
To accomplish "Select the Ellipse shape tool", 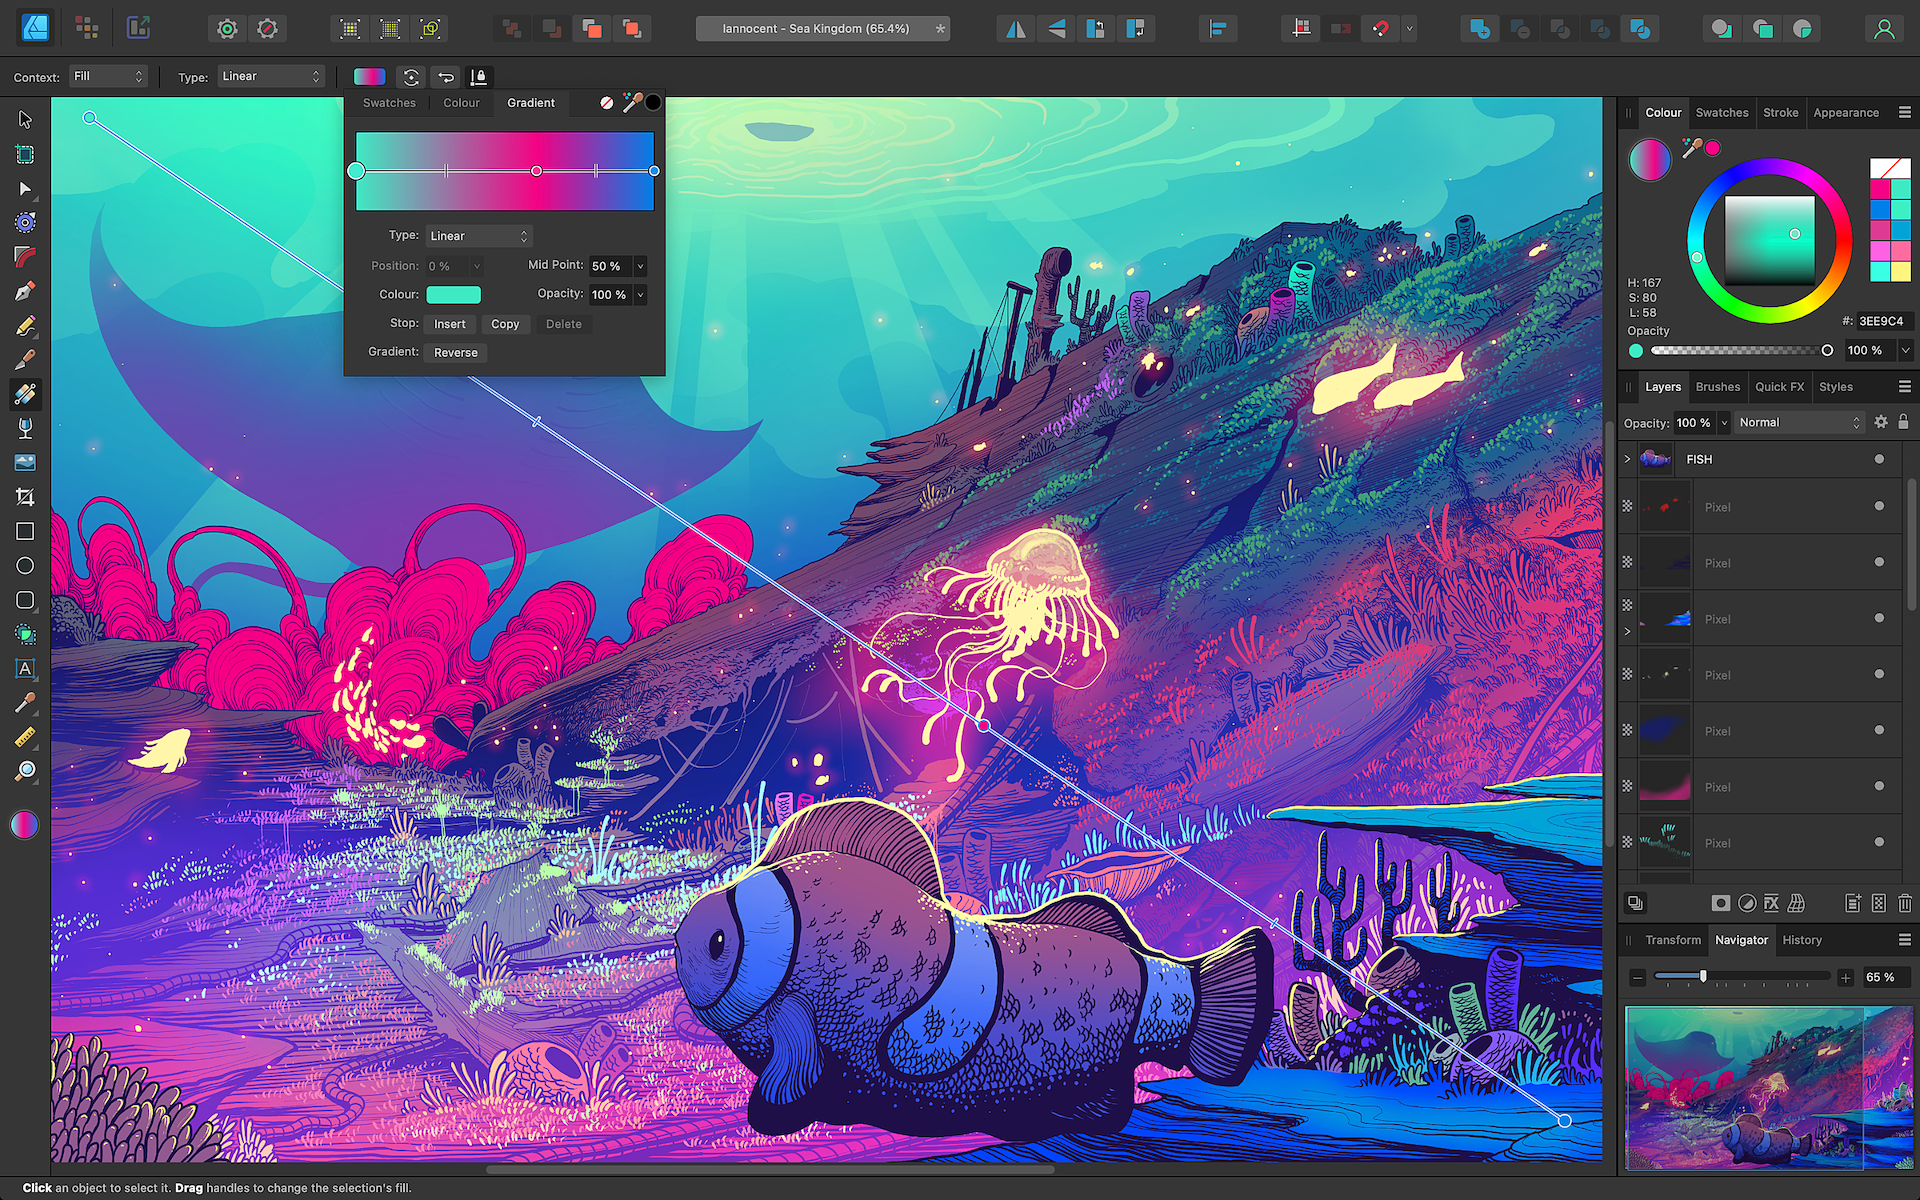I will (25, 566).
